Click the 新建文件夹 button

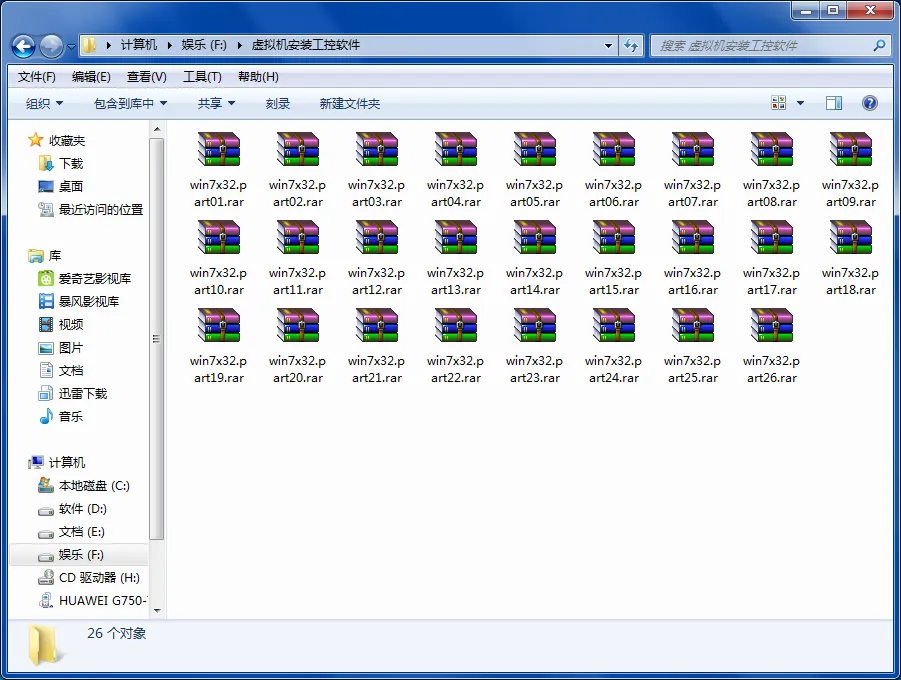pos(349,103)
